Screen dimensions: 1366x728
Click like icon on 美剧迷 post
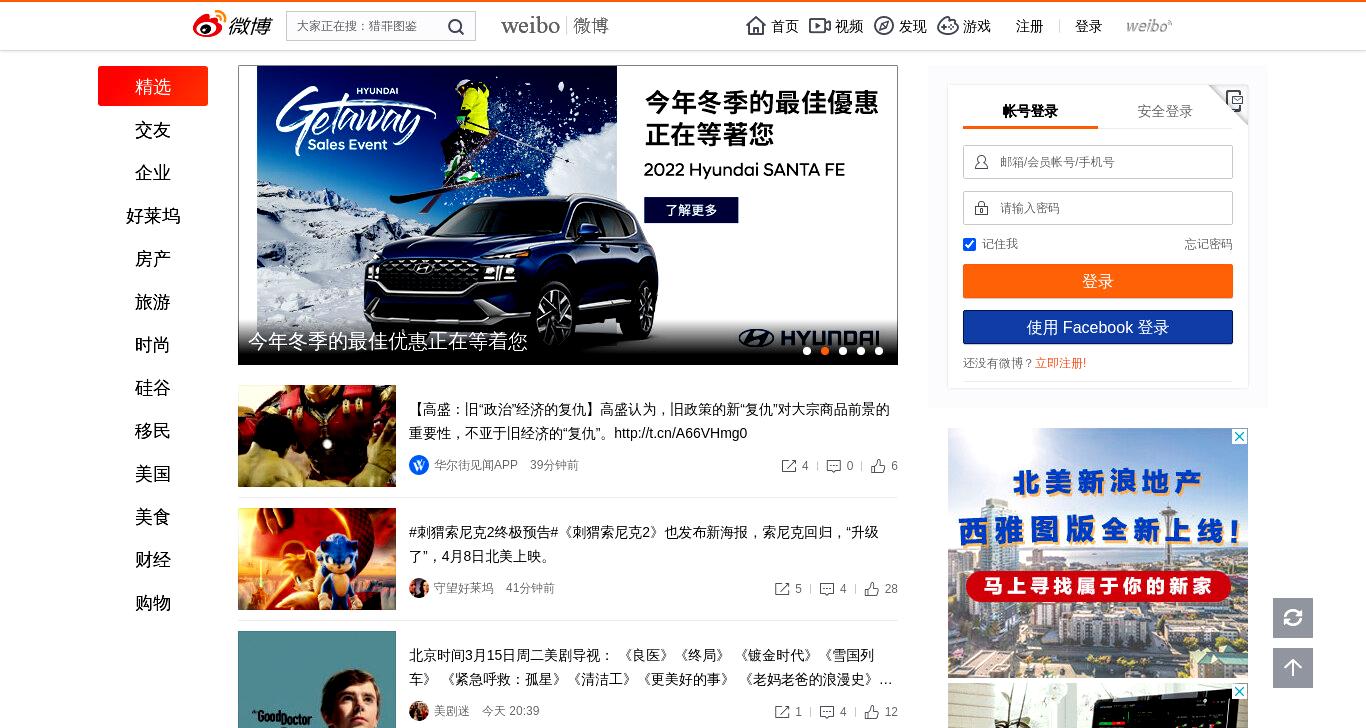click(x=872, y=712)
